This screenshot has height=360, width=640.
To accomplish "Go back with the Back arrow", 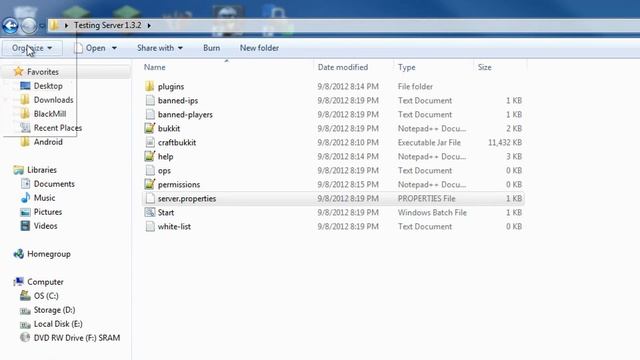I will (x=10, y=25).
